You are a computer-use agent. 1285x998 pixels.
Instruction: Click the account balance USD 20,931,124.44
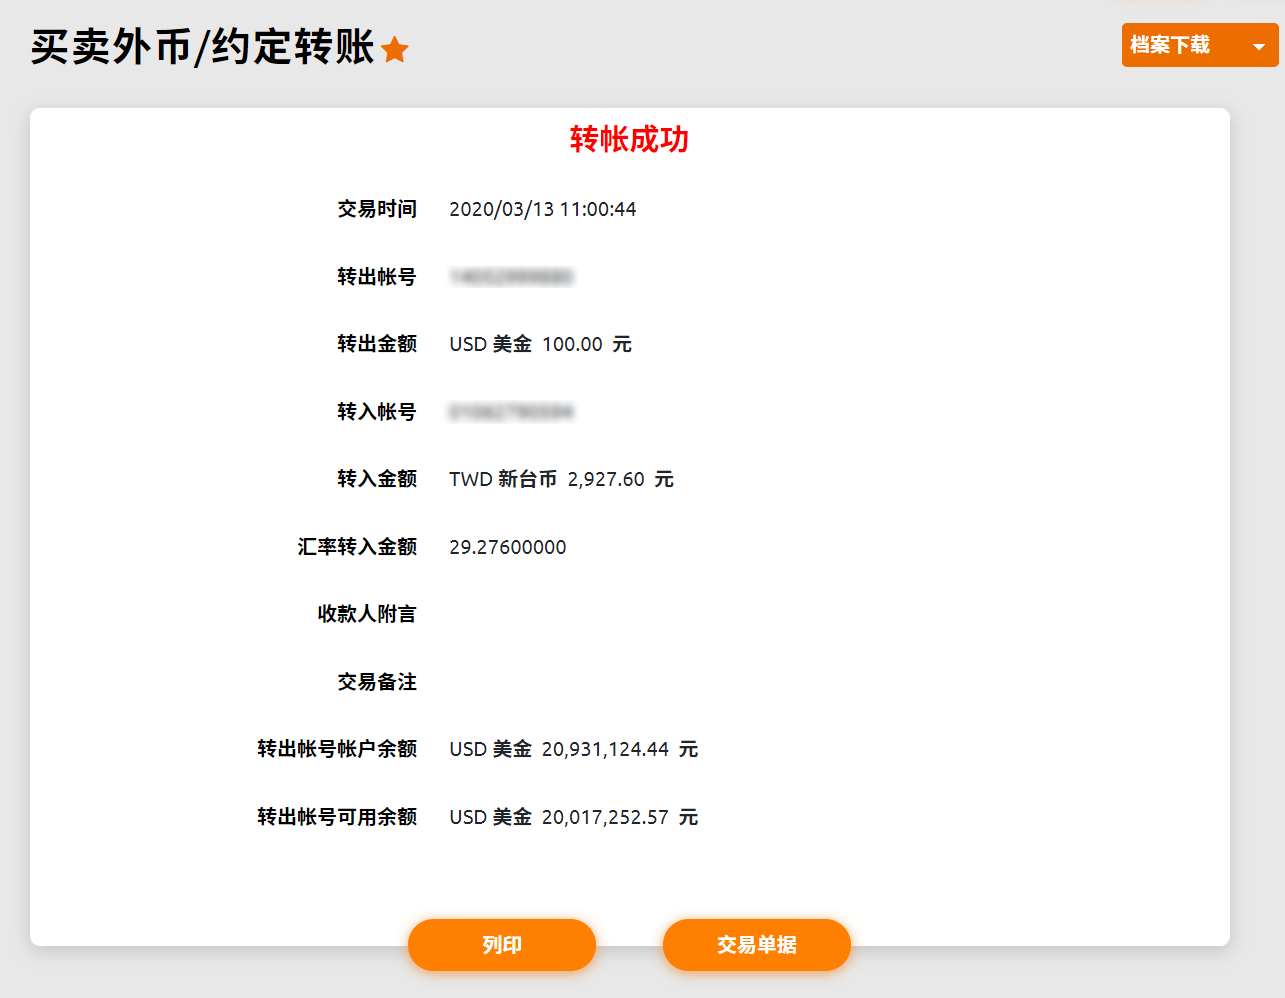tap(573, 749)
